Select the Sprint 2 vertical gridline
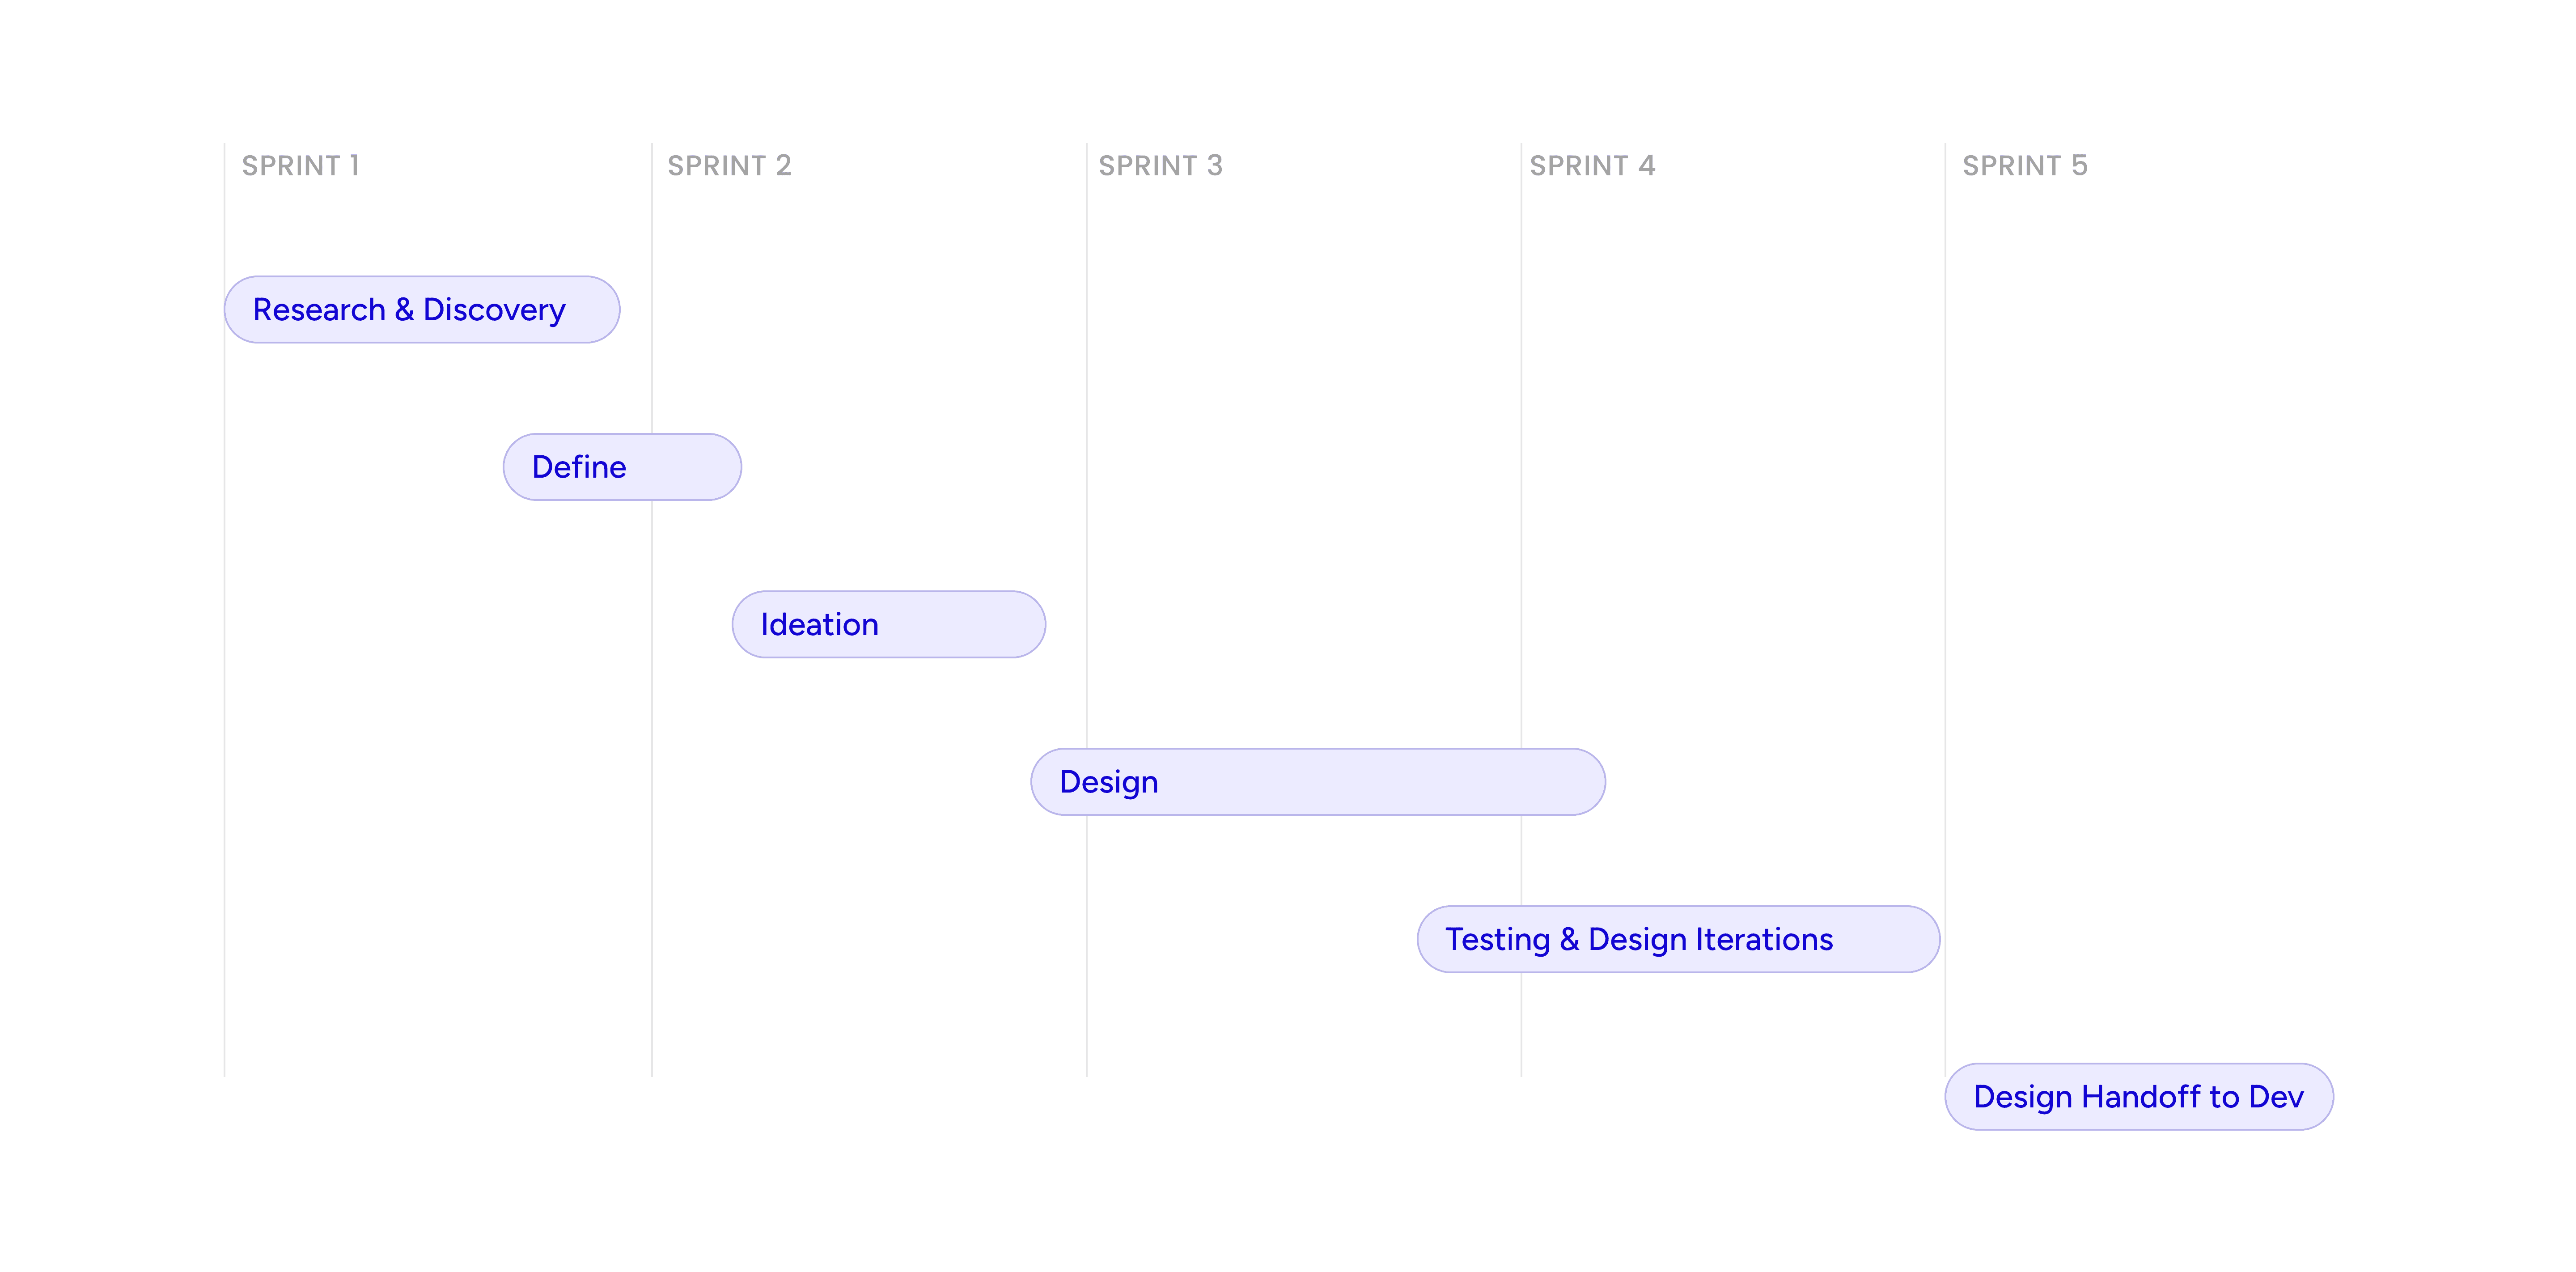Viewport: 2576px width, 1272px height. [652, 800]
